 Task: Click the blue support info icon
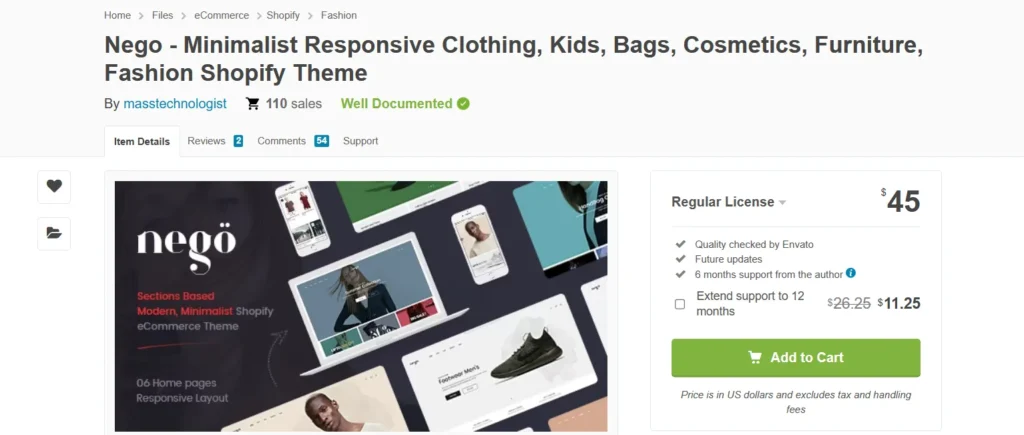[851, 273]
